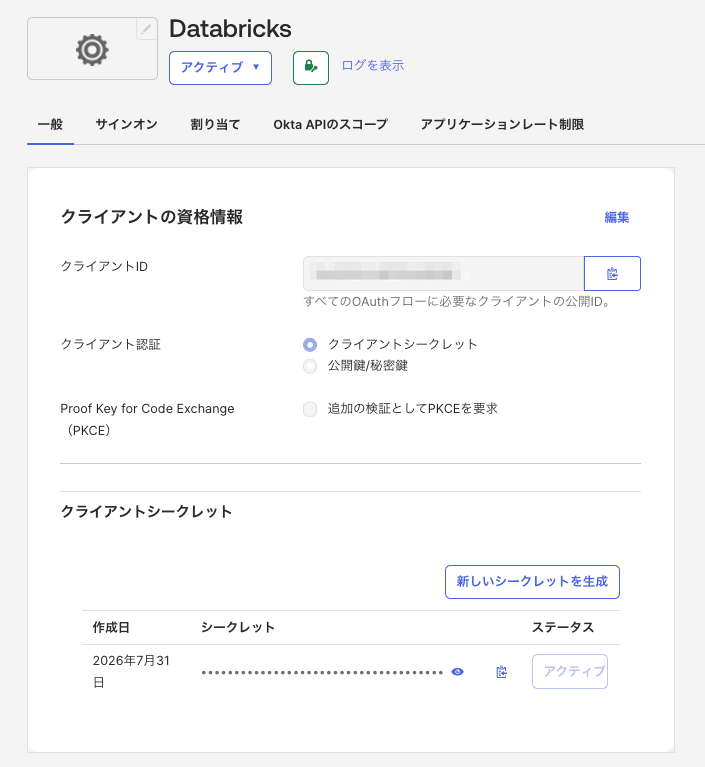Copy the client ID to clipboard

pos(612,273)
